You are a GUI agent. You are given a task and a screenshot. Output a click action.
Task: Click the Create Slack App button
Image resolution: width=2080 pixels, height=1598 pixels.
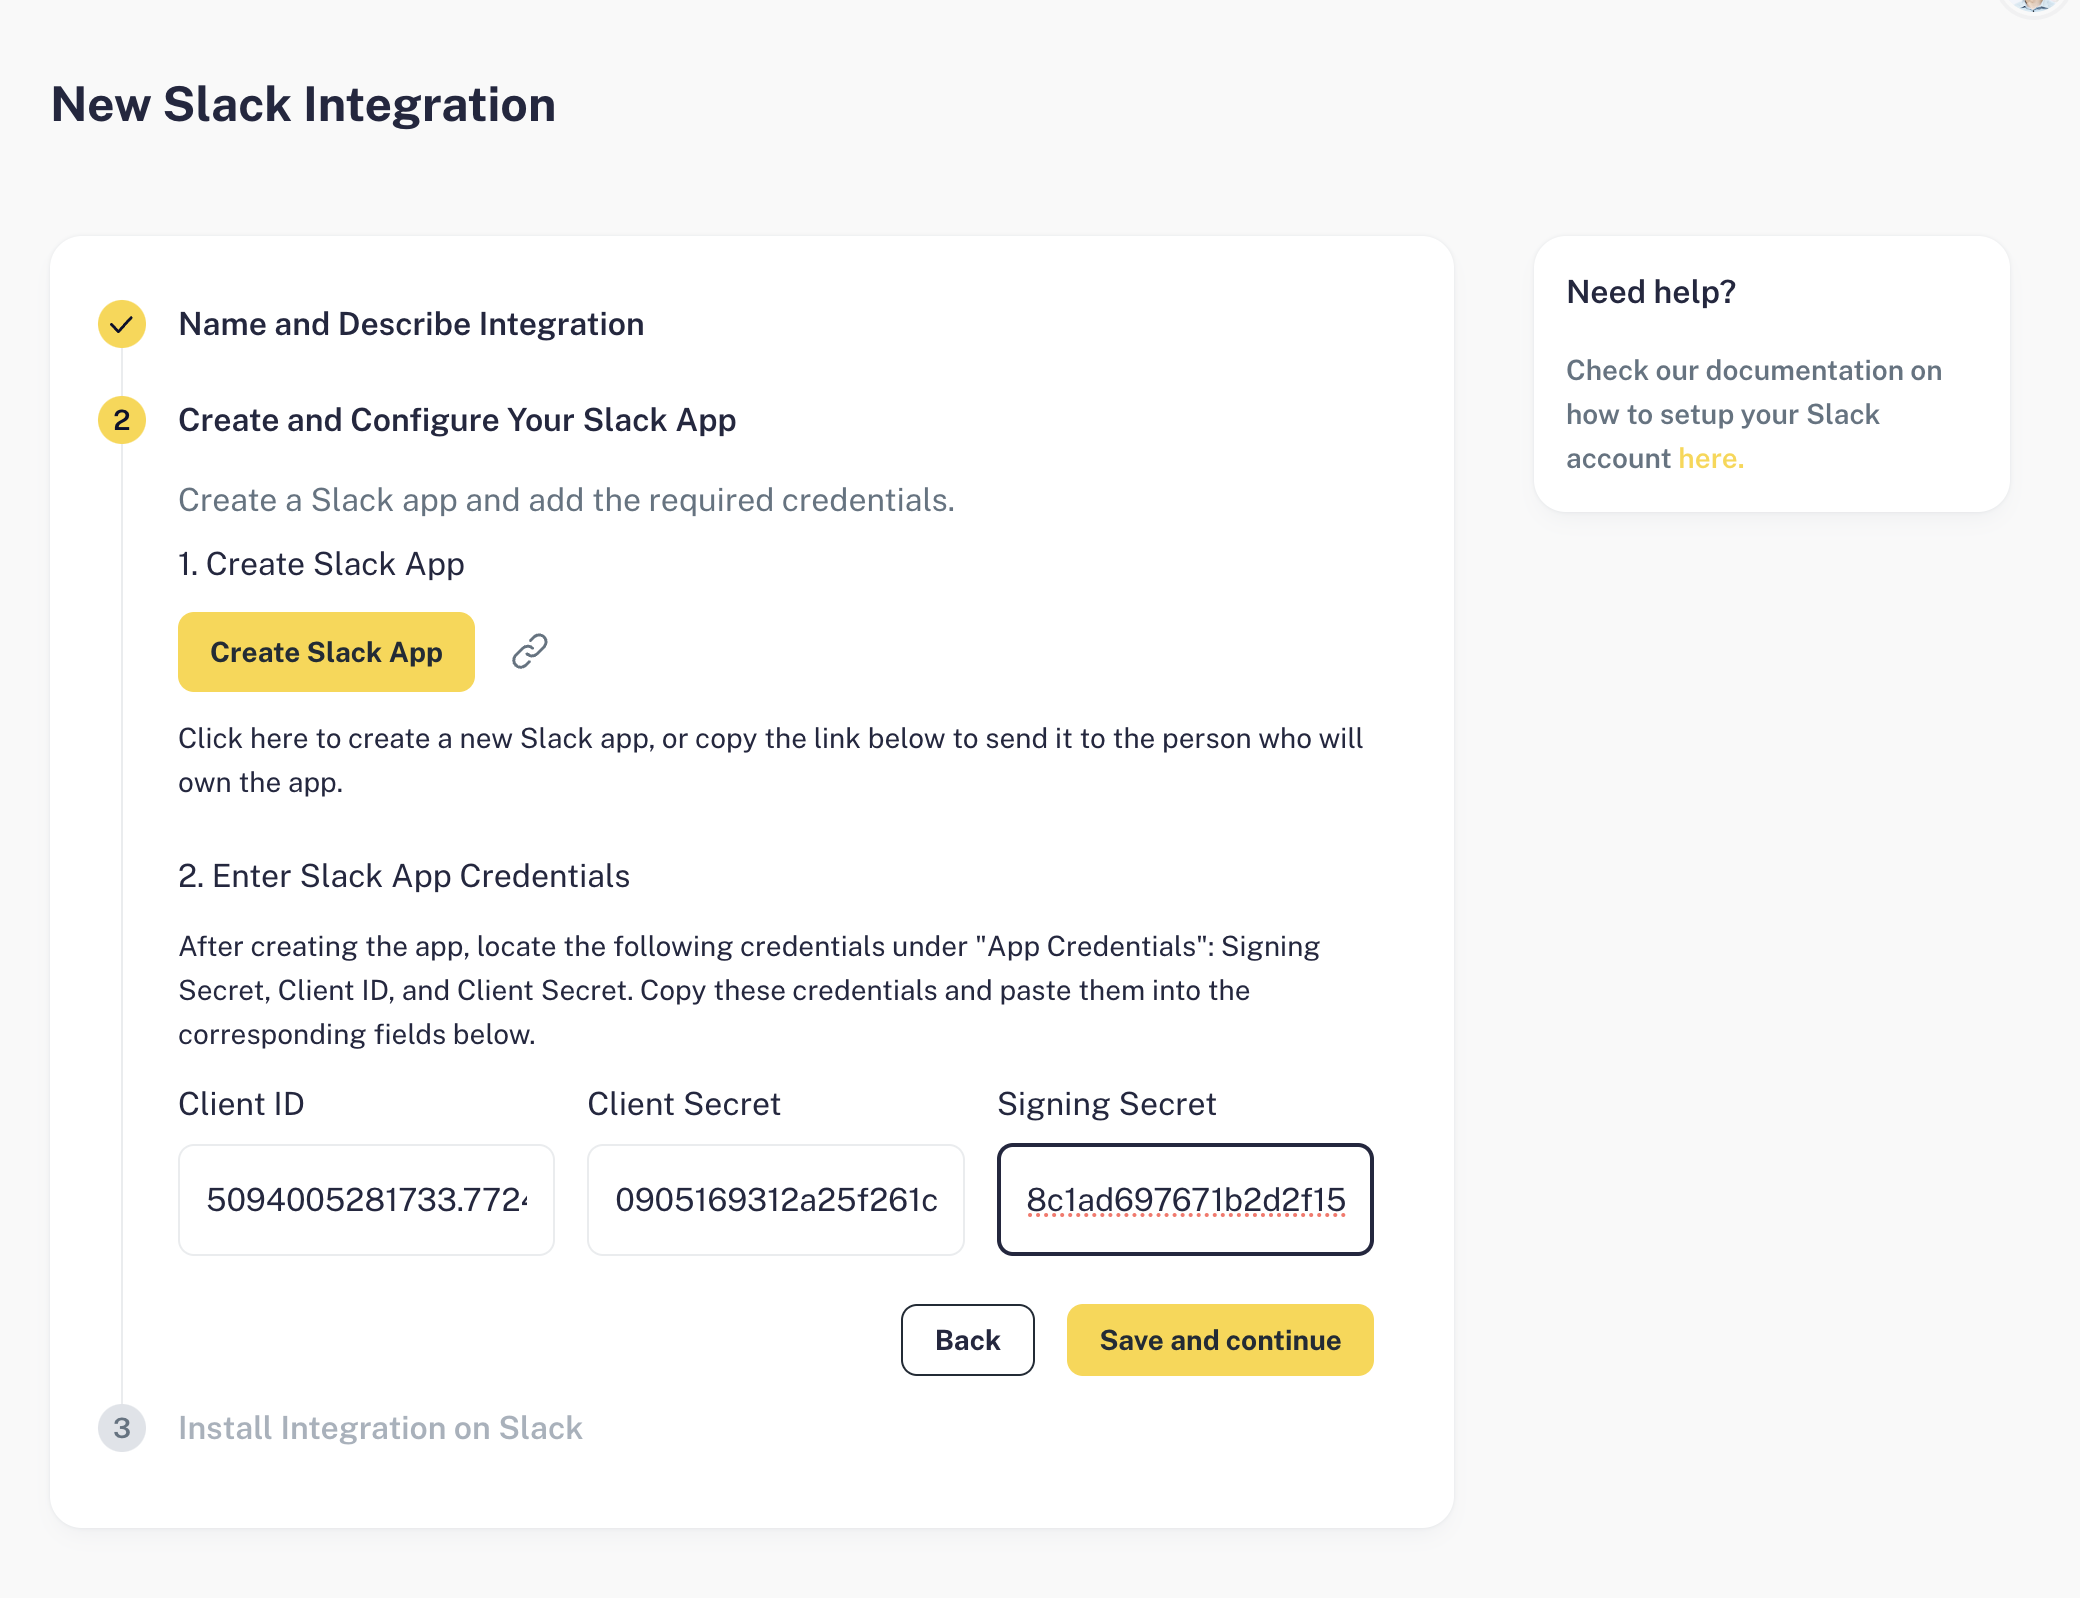point(326,652)
